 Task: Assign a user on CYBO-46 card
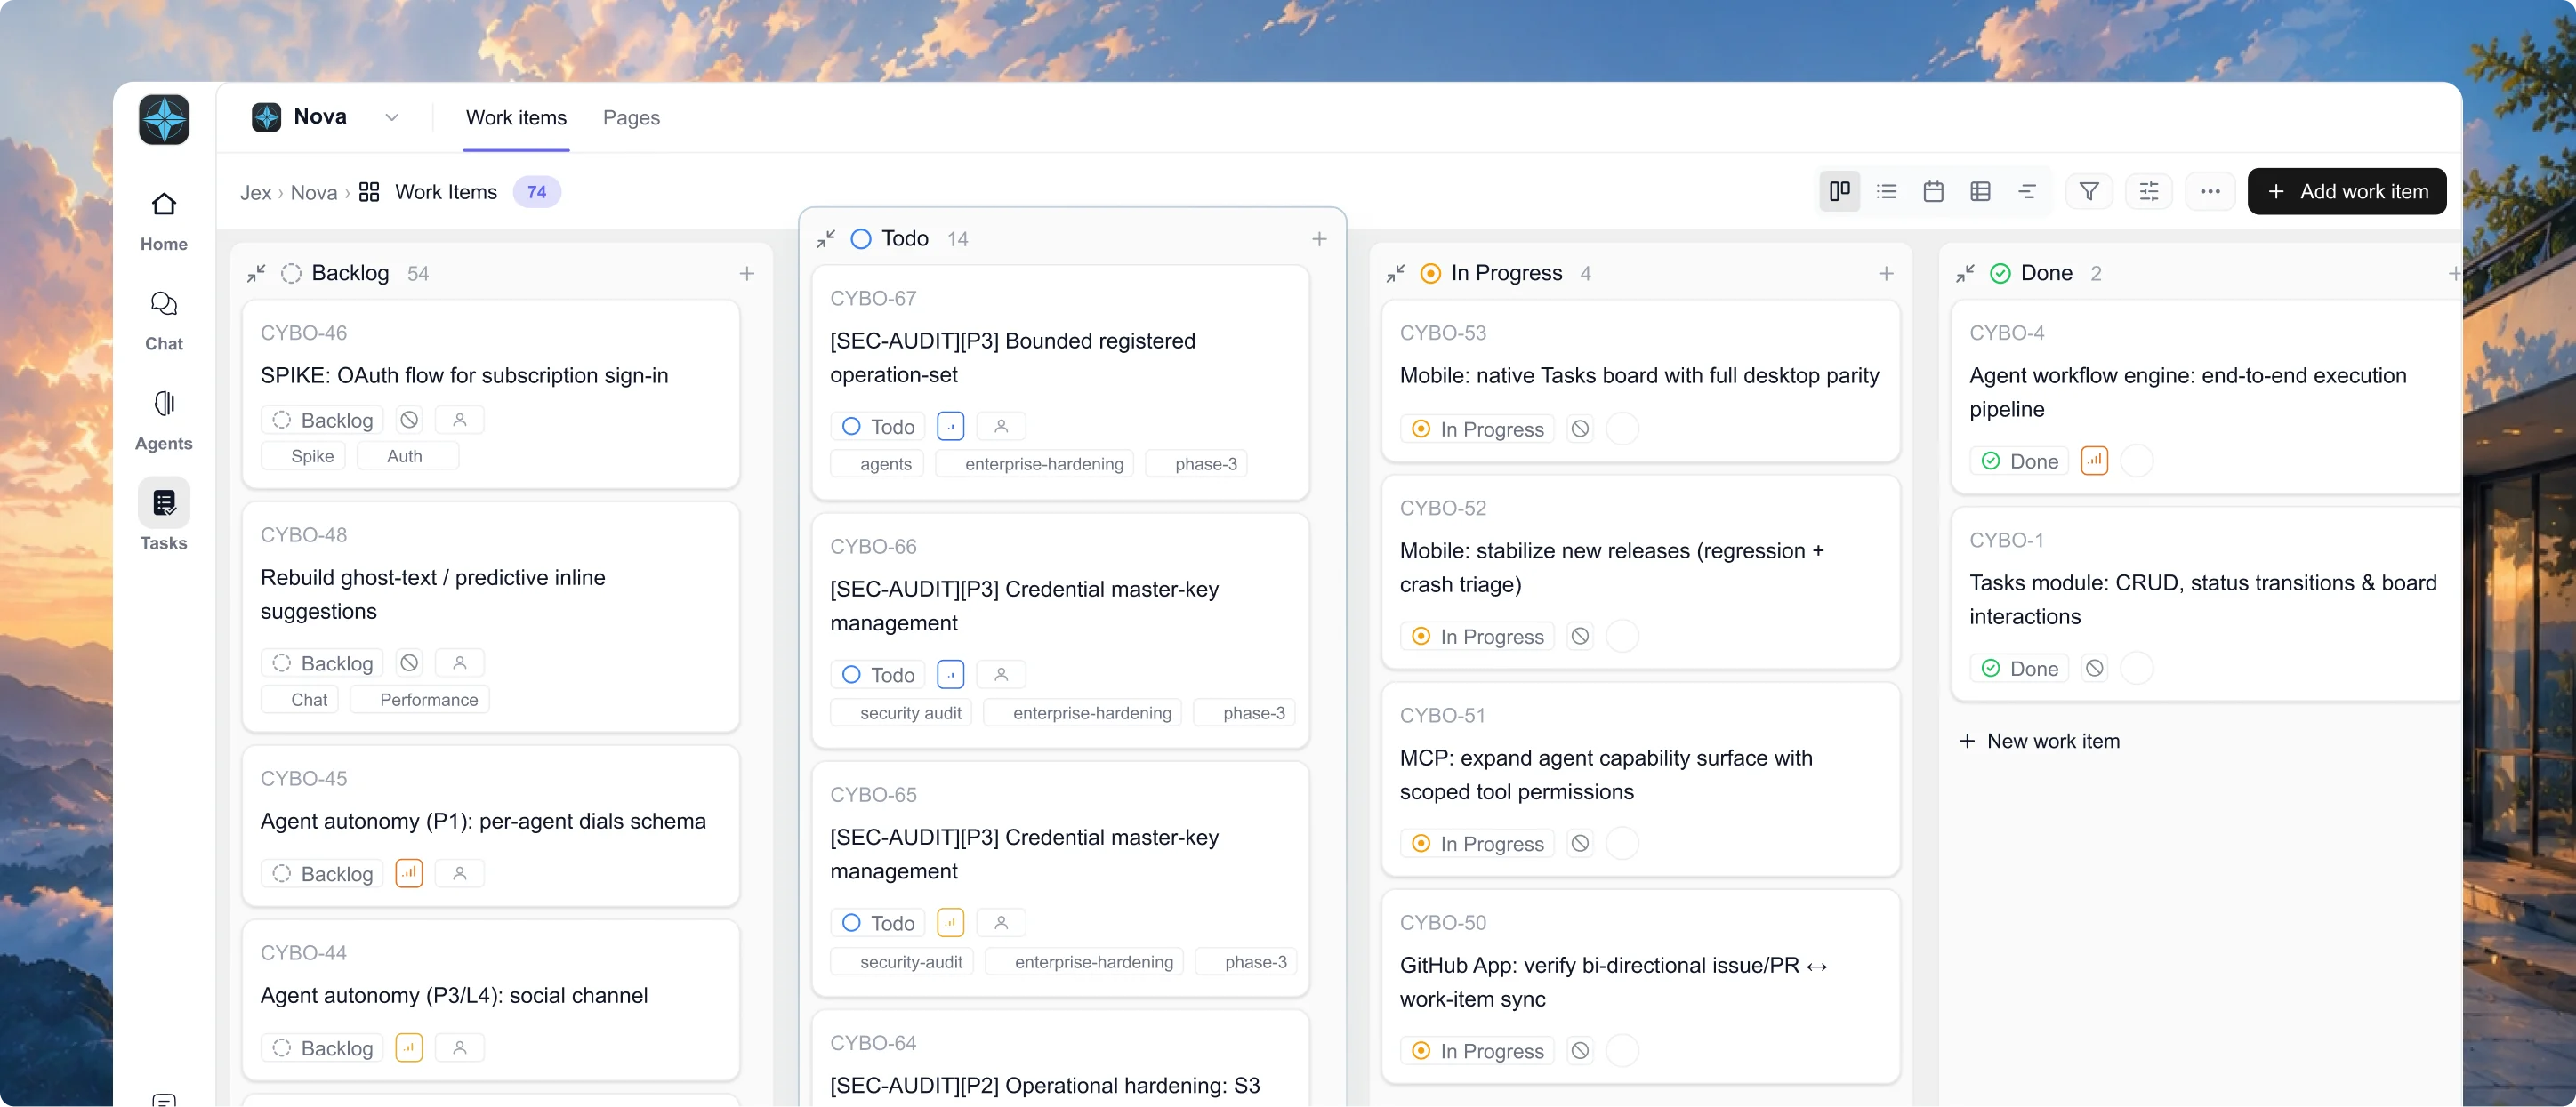460,420
